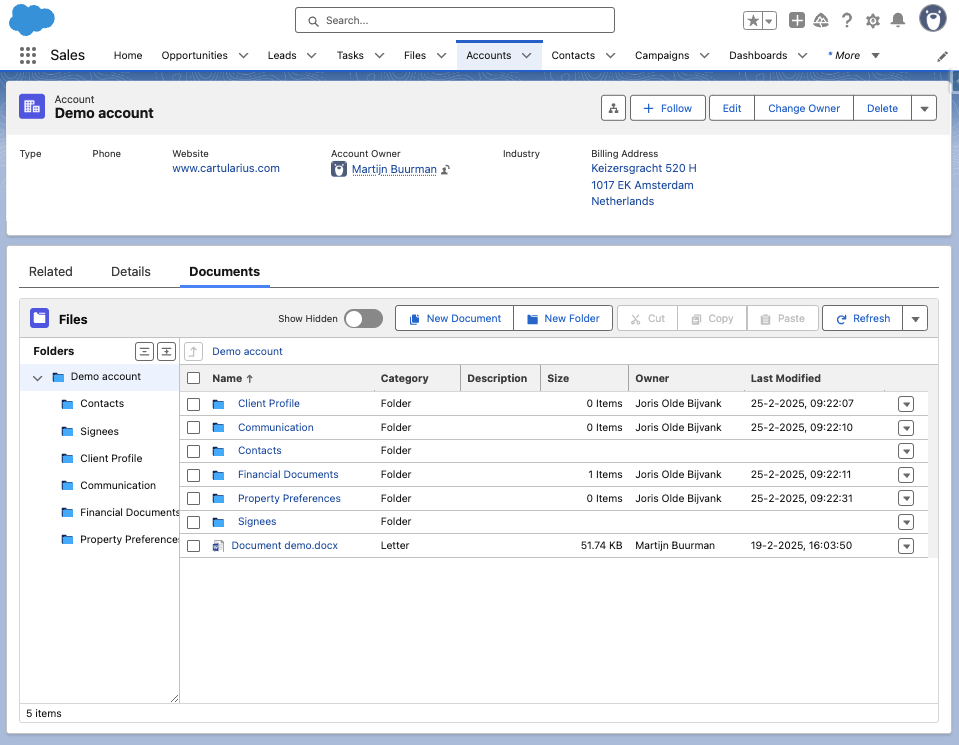The height and width of the screenshot is (745, 959).
Task: Open row actions menu for Client Profile
Action: pos(906,404)
